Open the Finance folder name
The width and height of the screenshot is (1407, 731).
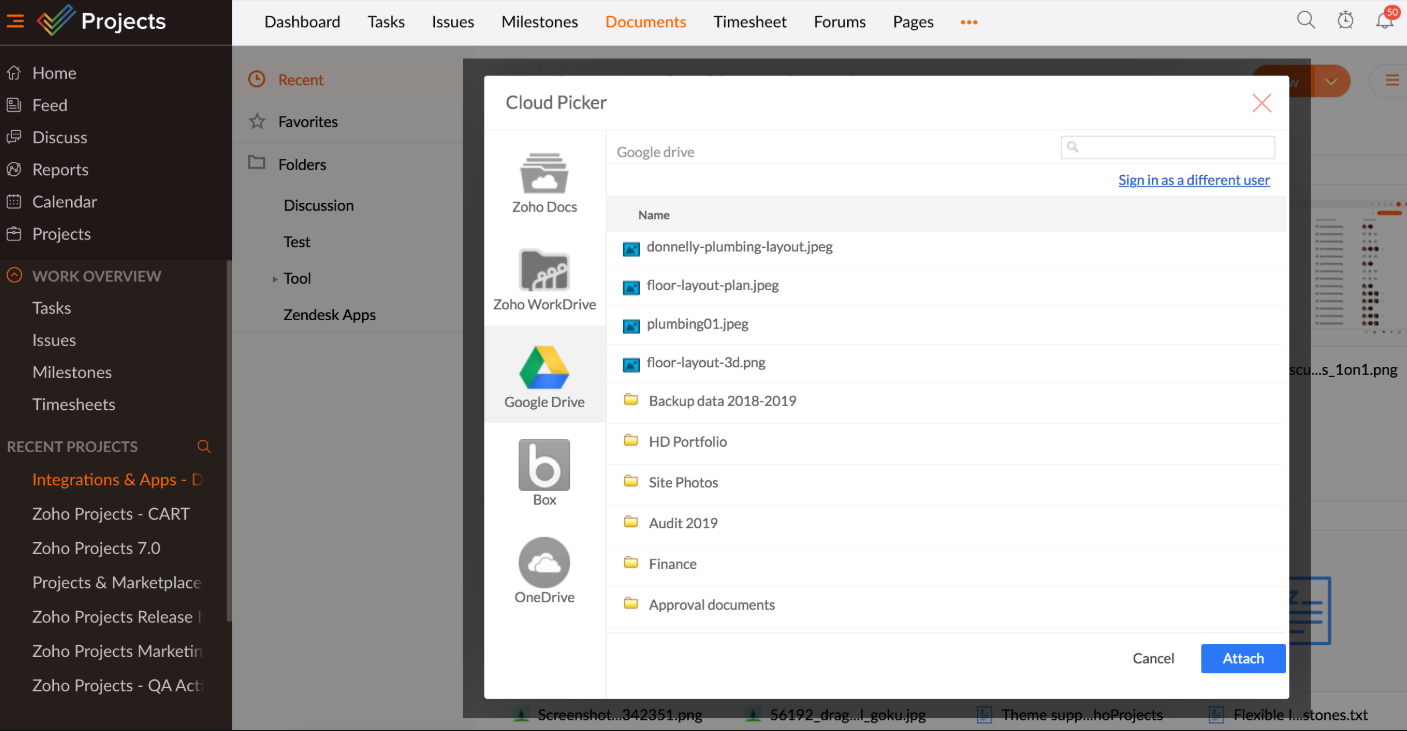coord(673,564)
